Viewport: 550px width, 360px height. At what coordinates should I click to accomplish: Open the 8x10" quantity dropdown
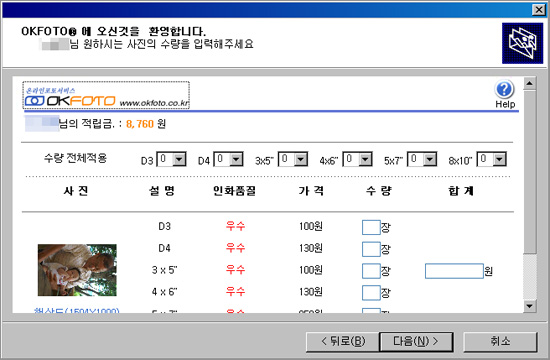[500, 160]
